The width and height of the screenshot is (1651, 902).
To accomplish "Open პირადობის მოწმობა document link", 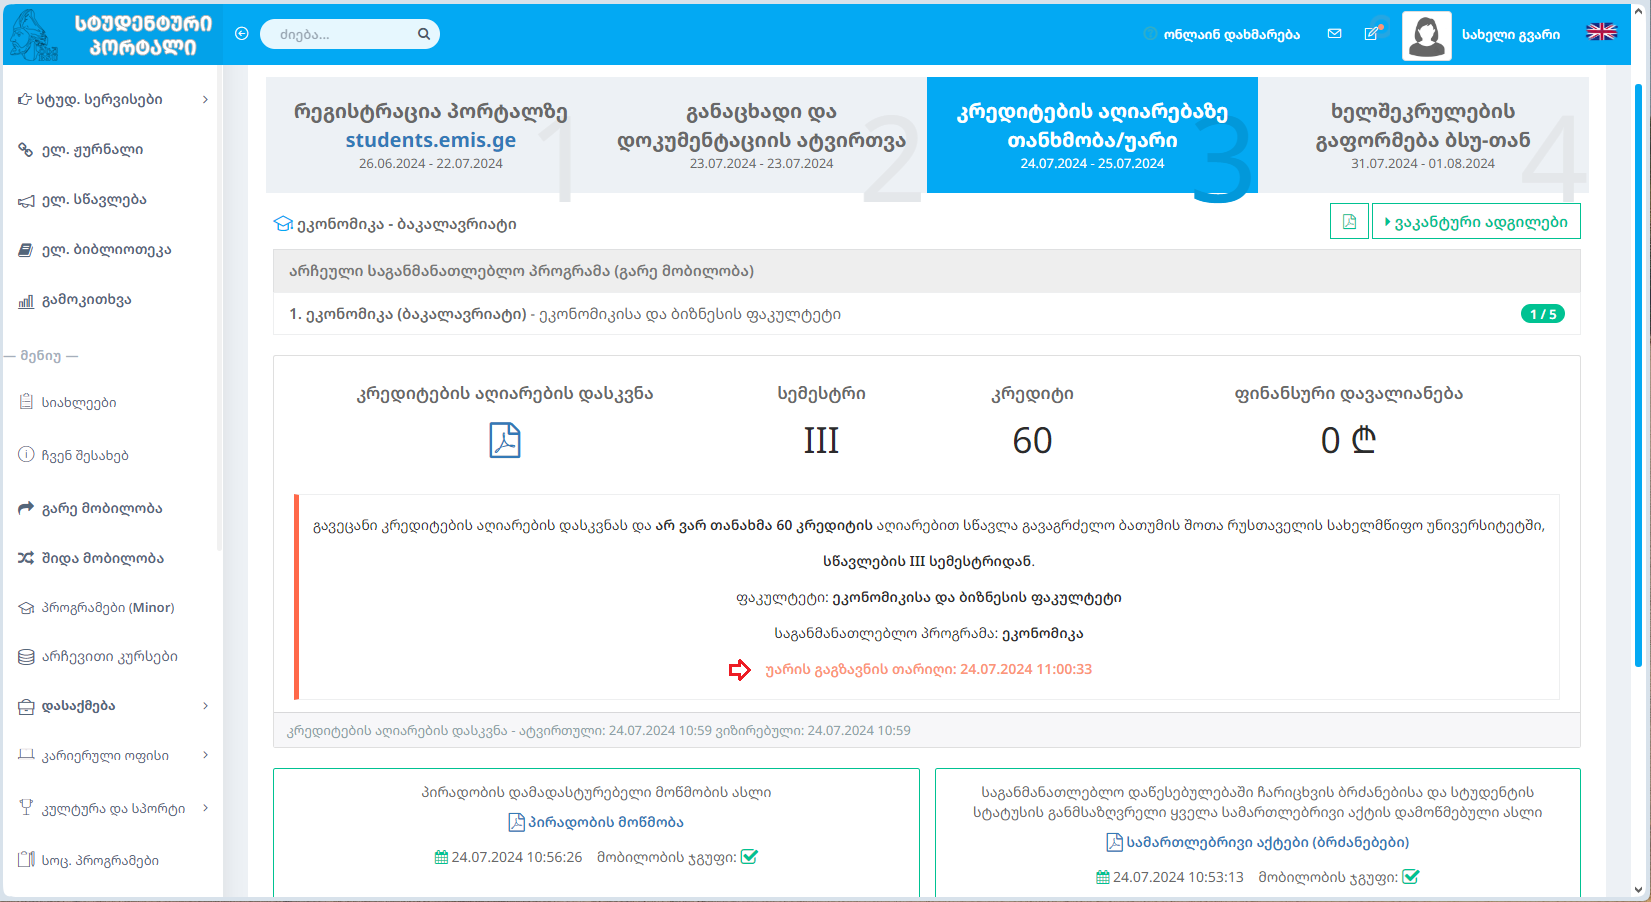I will click(x=596, y=822).
